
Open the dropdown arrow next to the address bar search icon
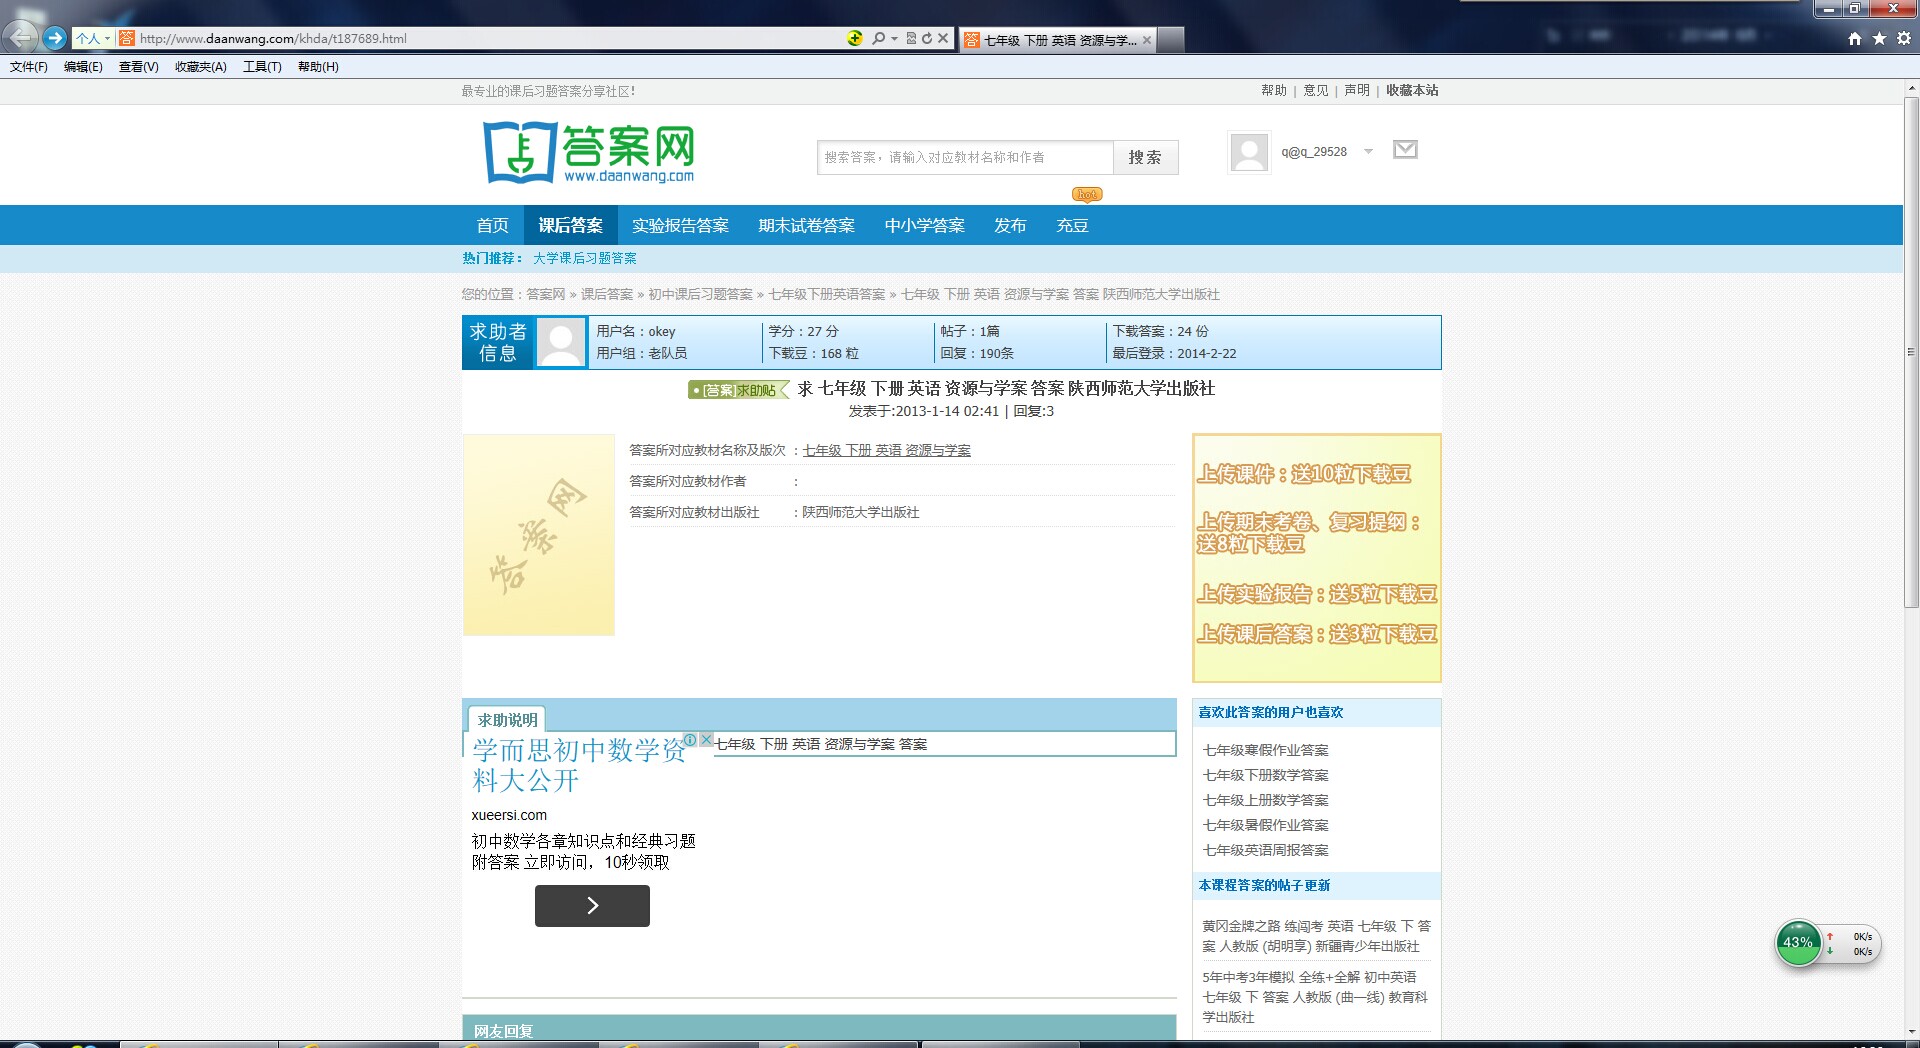point(894,39)
